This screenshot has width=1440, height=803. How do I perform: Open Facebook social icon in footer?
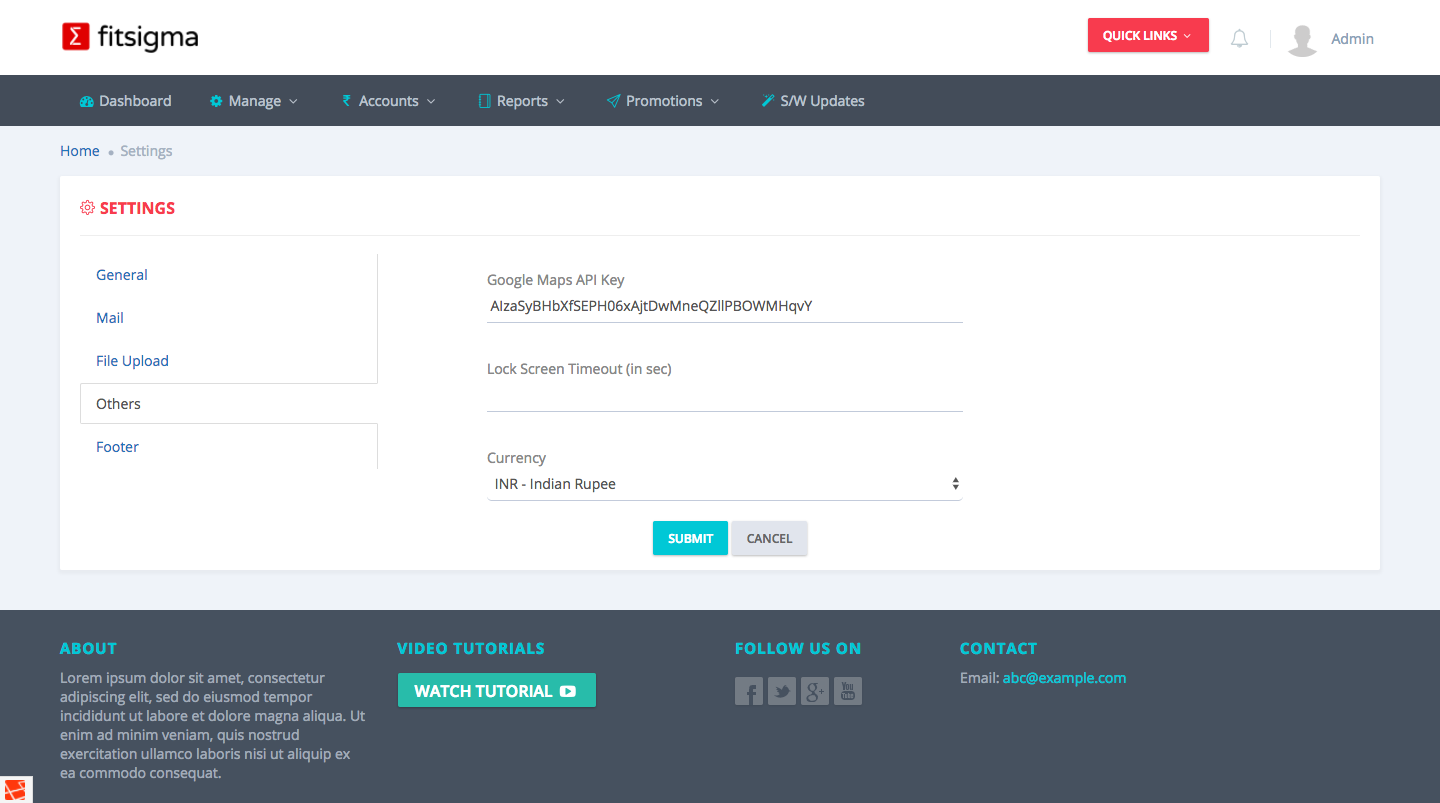pyautogui.click(x=748, y=691)
